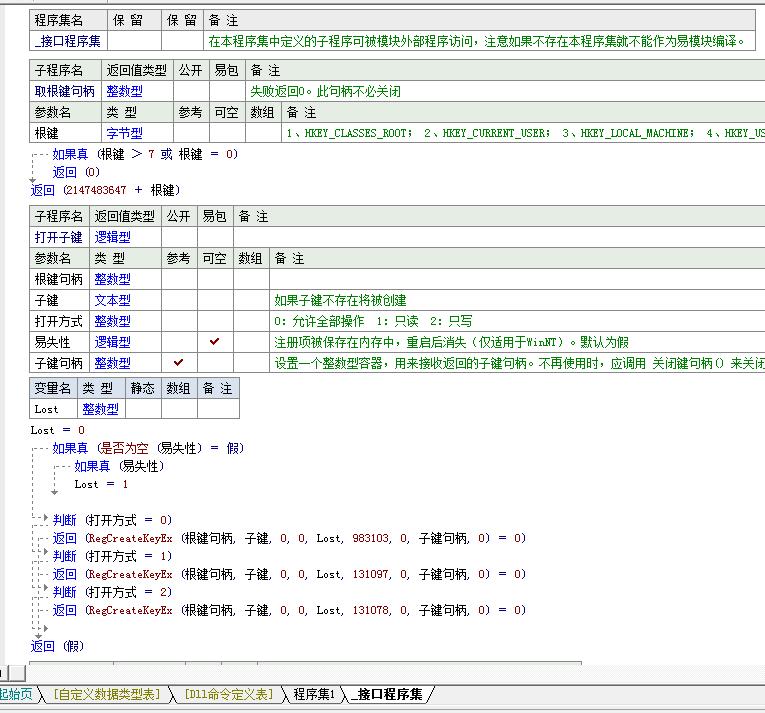765x713 pixels.
Task: Click the remark 0: 允许全部操作 1: 只读 2: 只写
Action: (x=373, y=321)
